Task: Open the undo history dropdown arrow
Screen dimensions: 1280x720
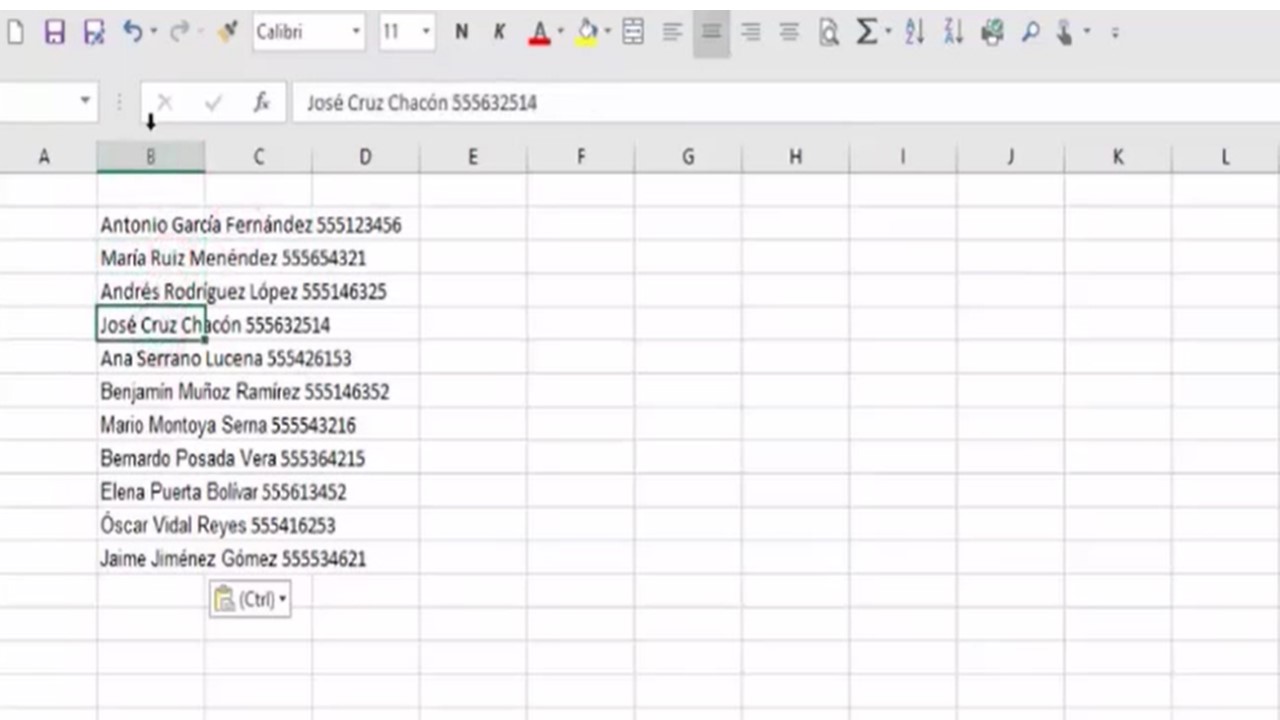Action: click(x=153, y=32)
